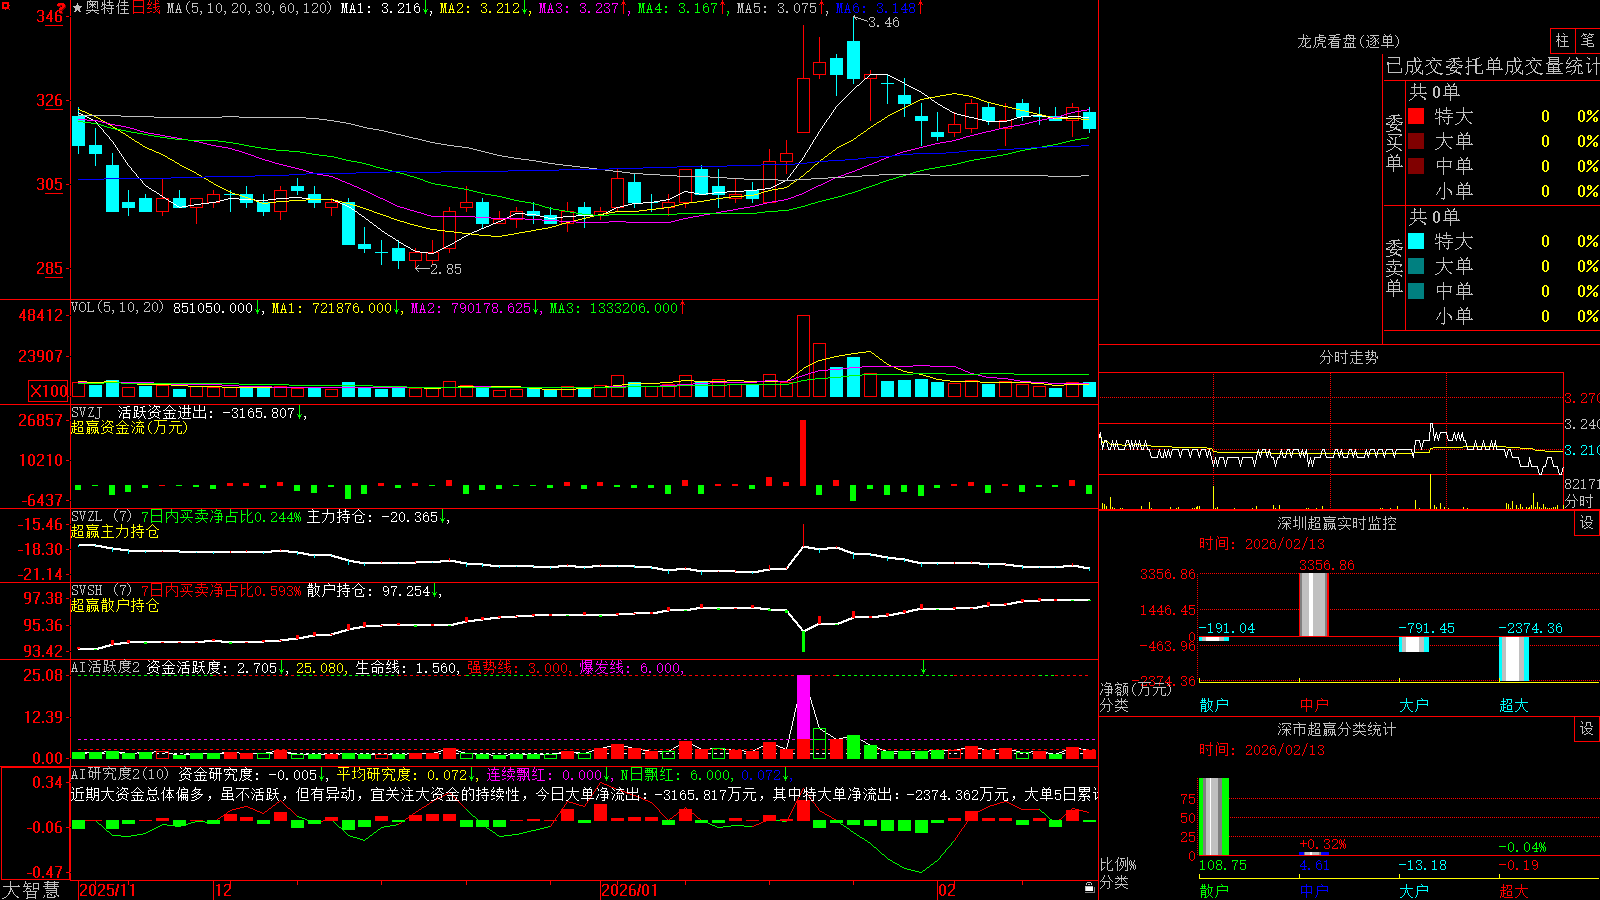Click the 大户 category in 深圳超赢实时监控
Viewport: 1600px width, 900px height.
click(1414, 705)
